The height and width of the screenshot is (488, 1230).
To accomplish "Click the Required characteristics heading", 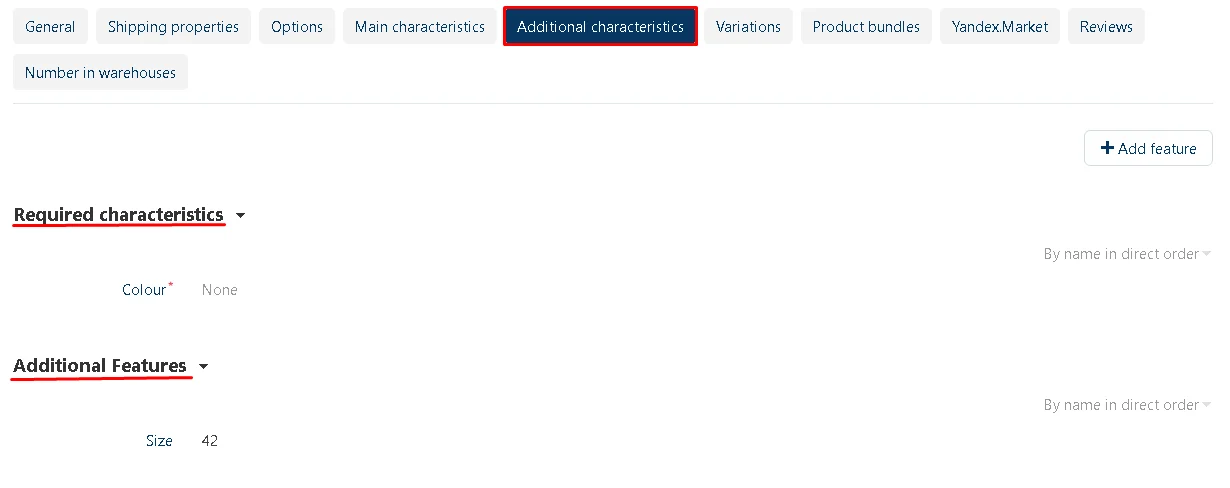I will [118, 215].
